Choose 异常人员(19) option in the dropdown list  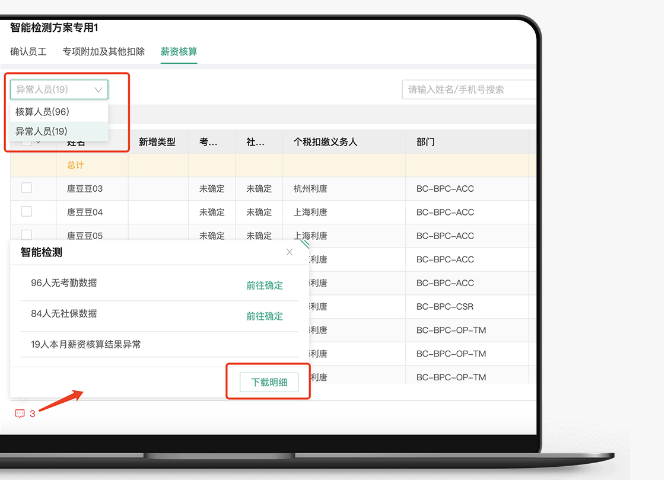42,131
